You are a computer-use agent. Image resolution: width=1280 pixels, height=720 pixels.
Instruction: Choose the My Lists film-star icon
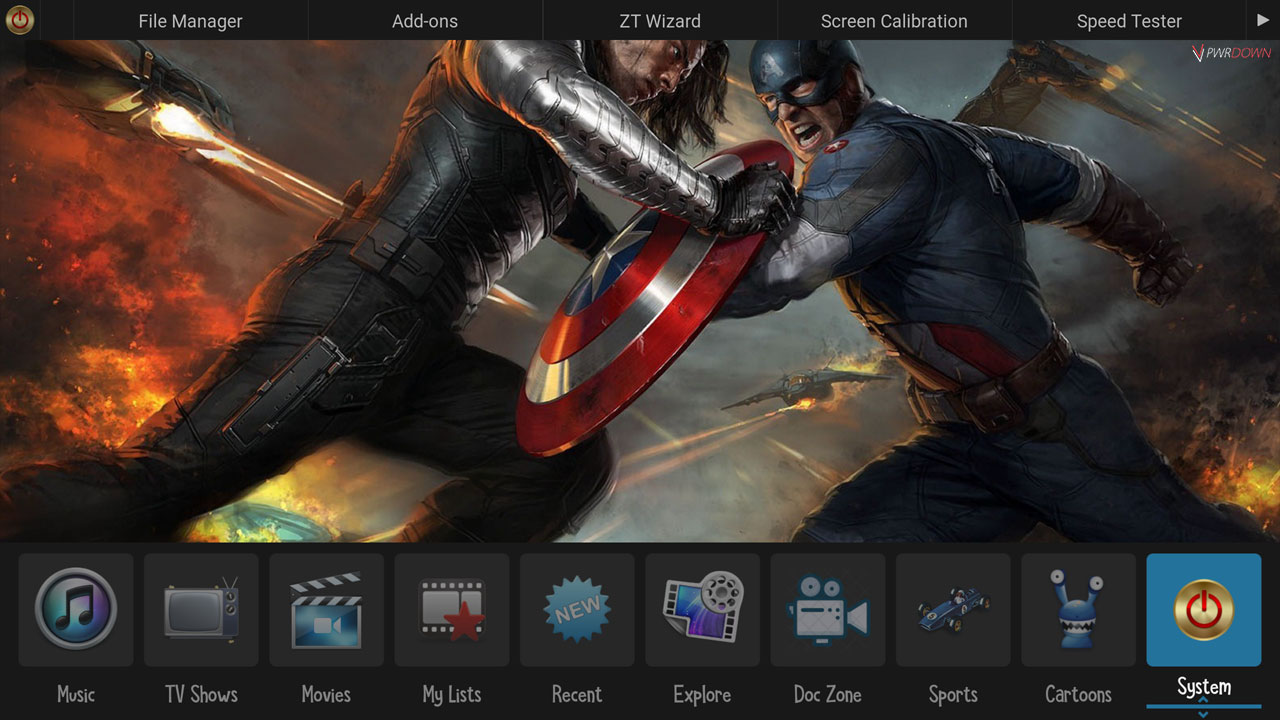(452, 610)
